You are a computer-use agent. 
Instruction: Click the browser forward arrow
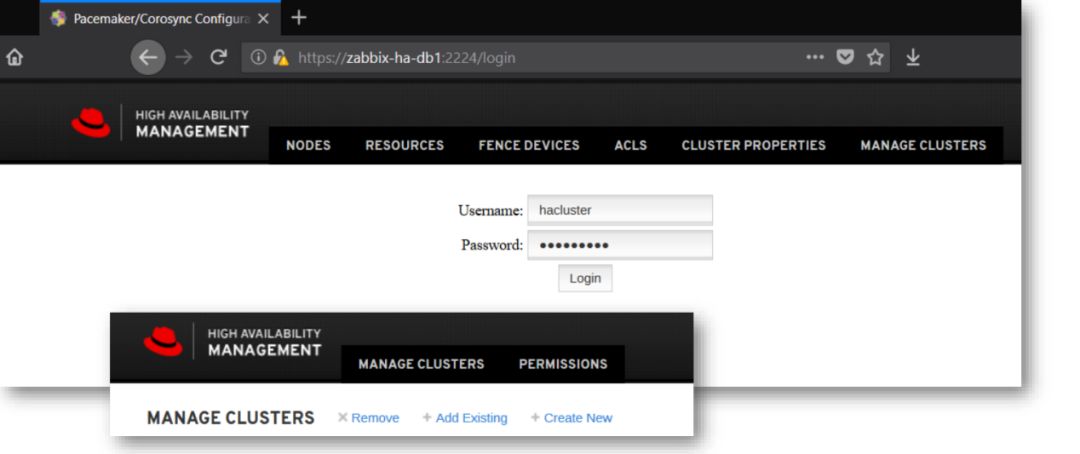(x=184, y=57)
